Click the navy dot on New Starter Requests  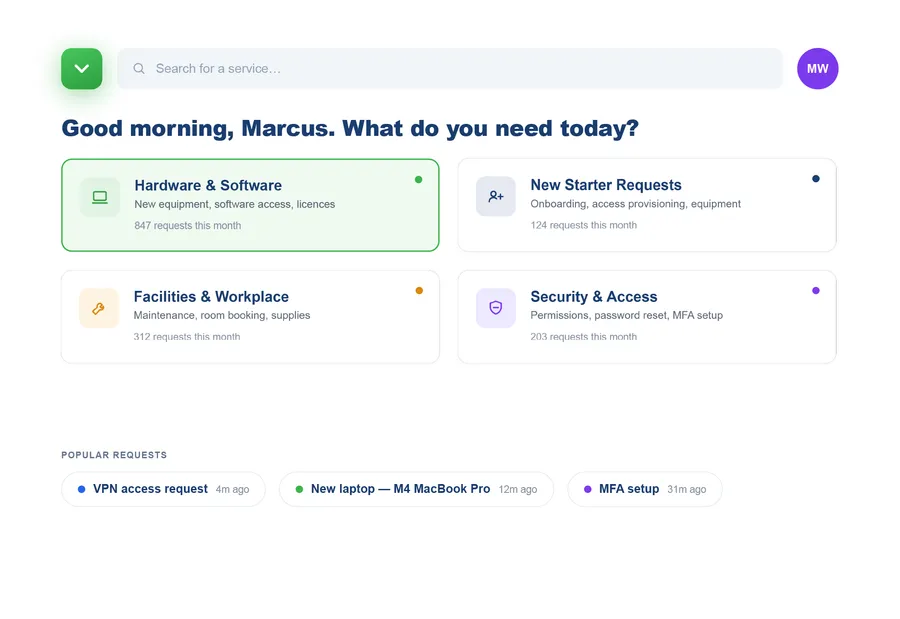click(816, 179)
